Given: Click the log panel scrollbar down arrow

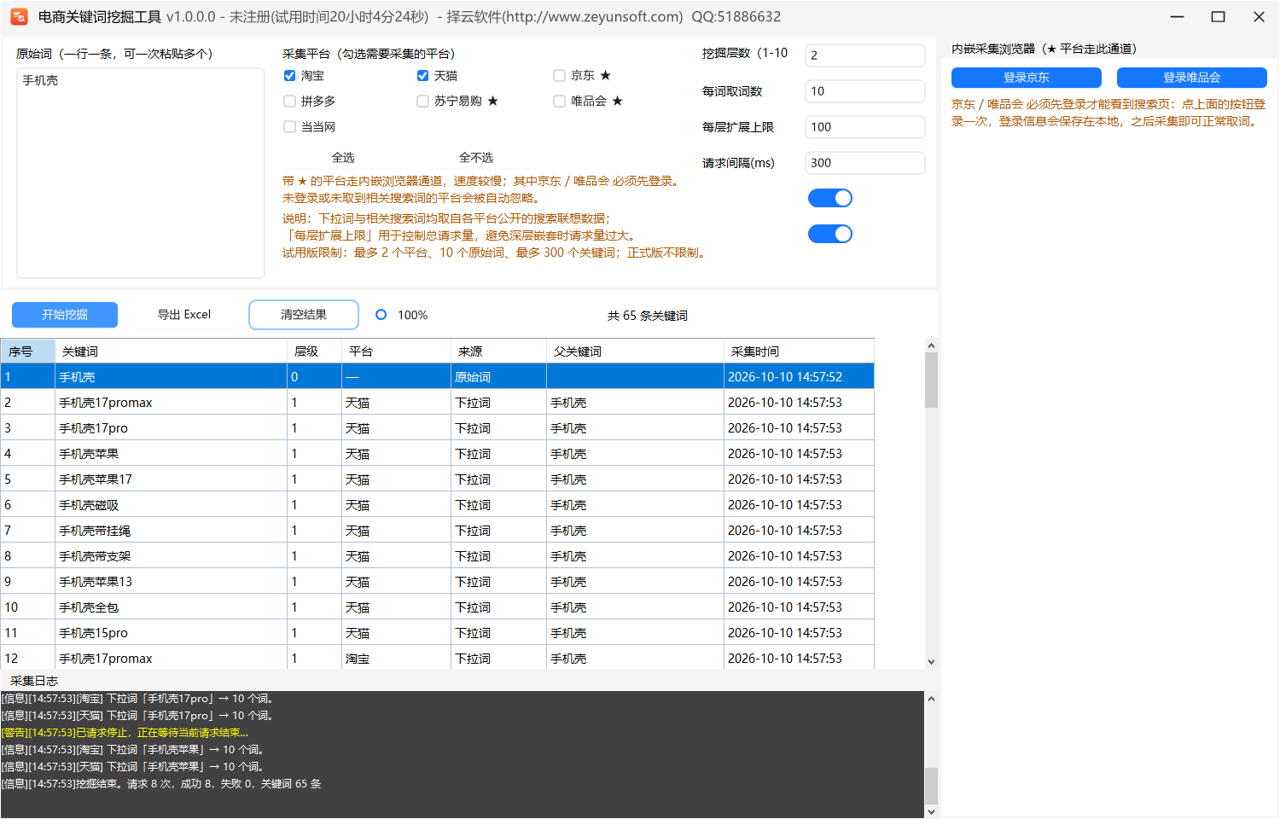Looking at the screenshot, I should pos(932,811).
